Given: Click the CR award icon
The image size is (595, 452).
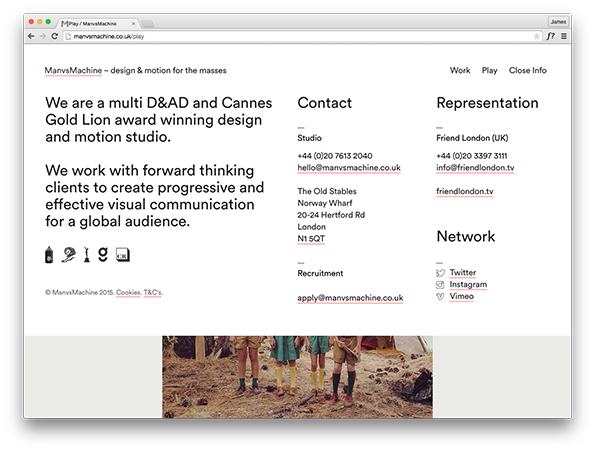Looking at the screenshot, I should point(123,255).
